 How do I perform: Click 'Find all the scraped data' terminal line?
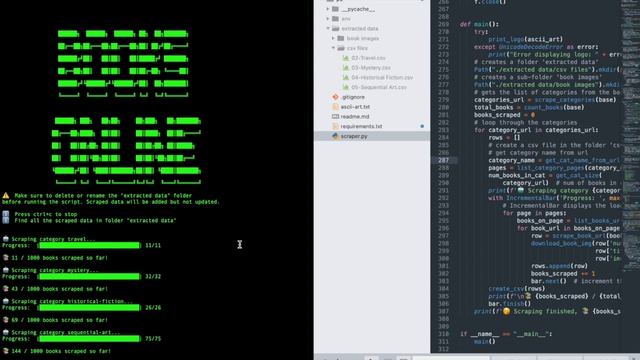[95, 220]
